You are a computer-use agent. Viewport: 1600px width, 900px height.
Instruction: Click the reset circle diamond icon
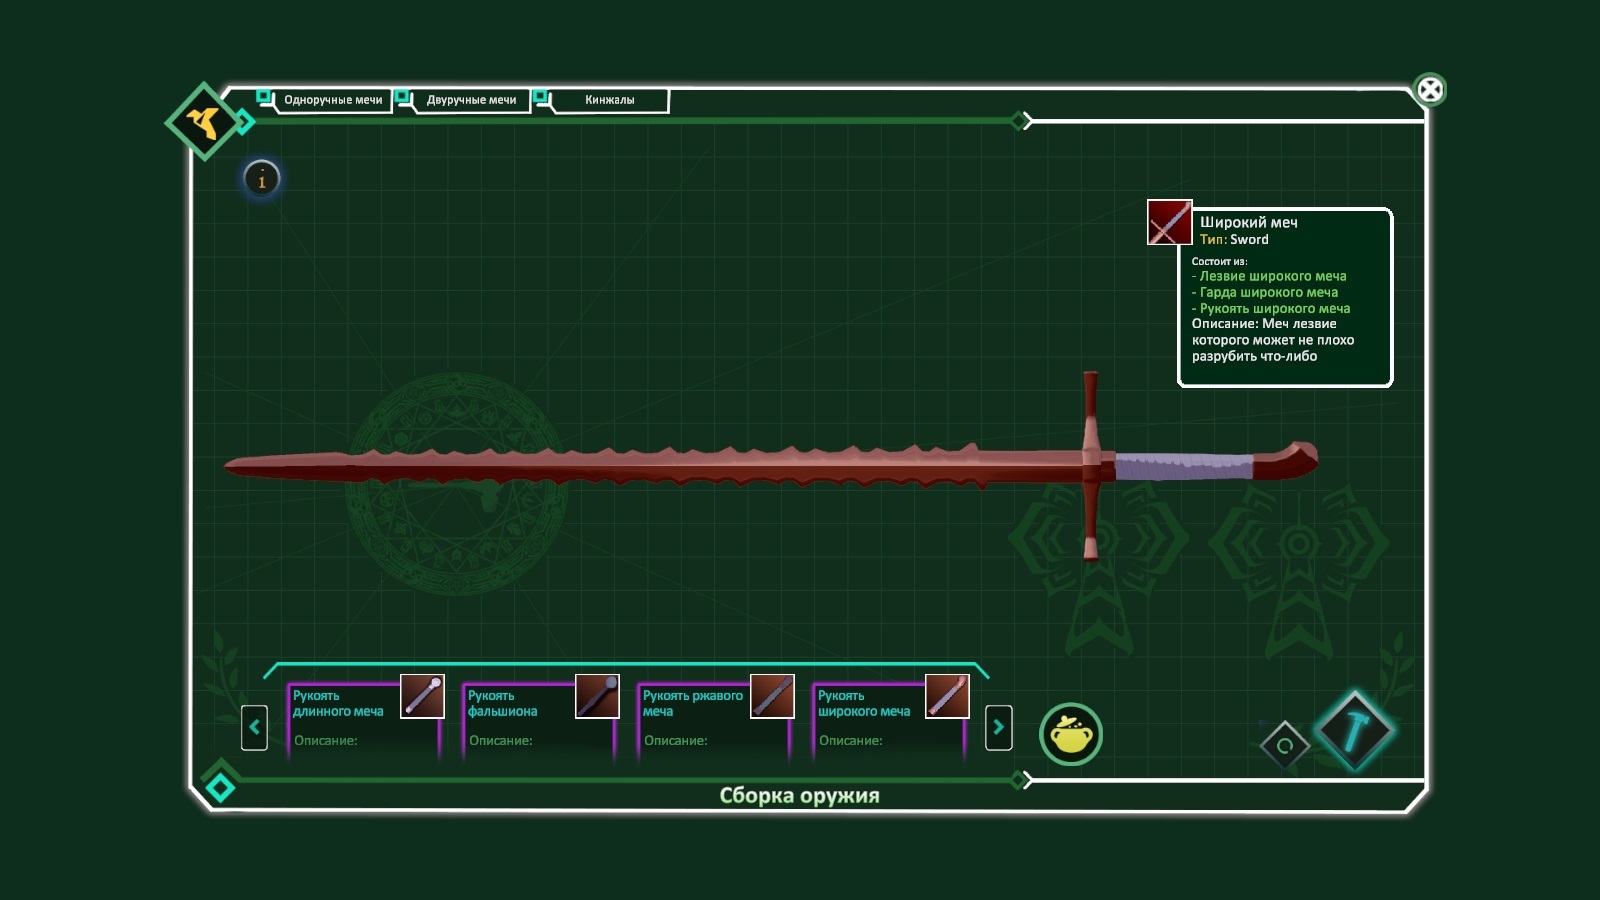[1285, 745]
